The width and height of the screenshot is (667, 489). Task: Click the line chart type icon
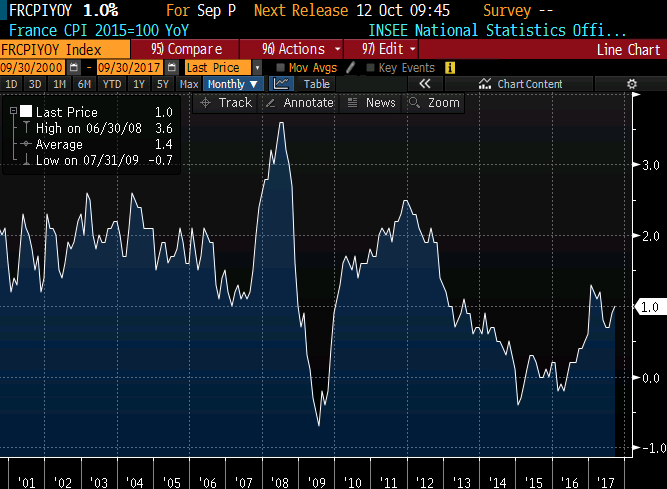[x=282, y=85]
